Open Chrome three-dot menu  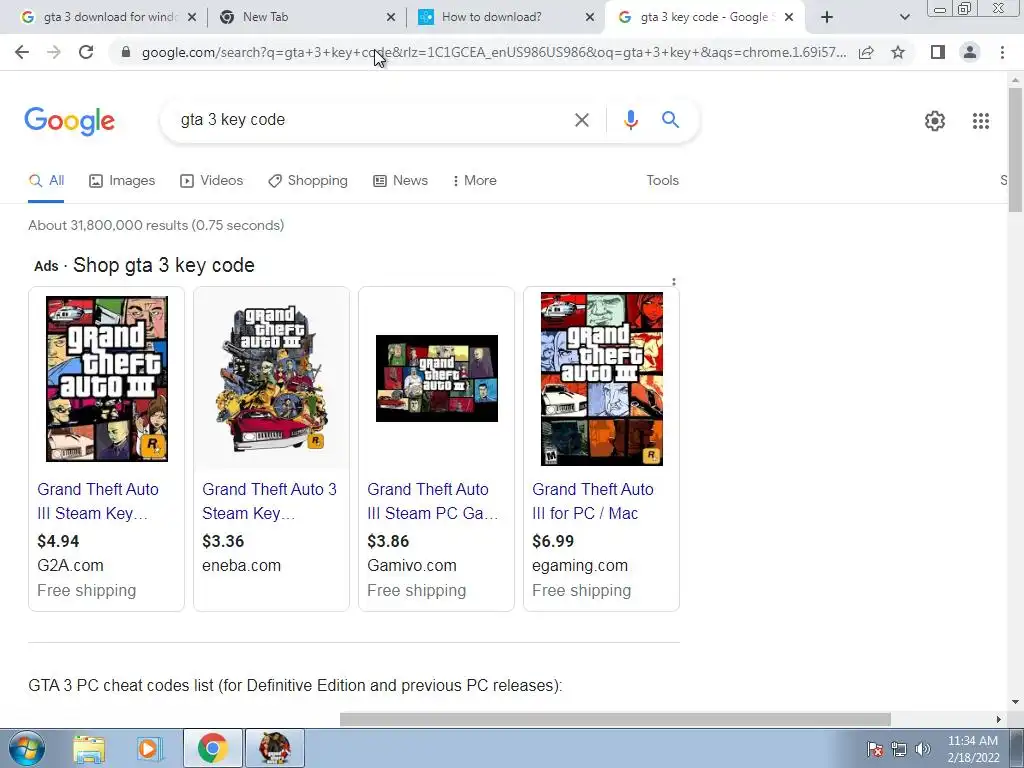[1002, 52]
